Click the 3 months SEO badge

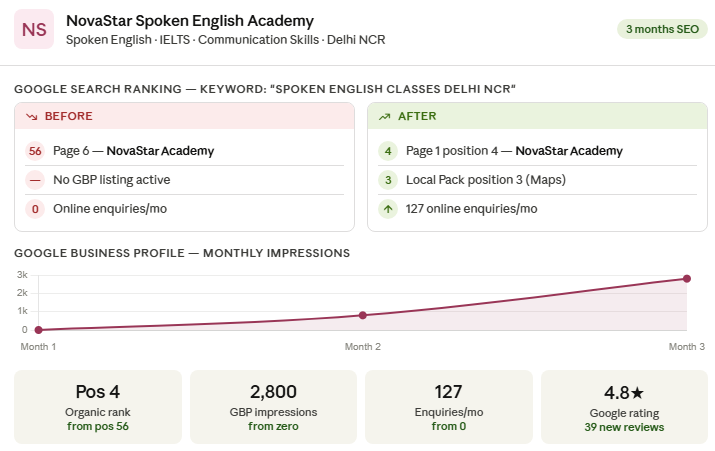662,29
